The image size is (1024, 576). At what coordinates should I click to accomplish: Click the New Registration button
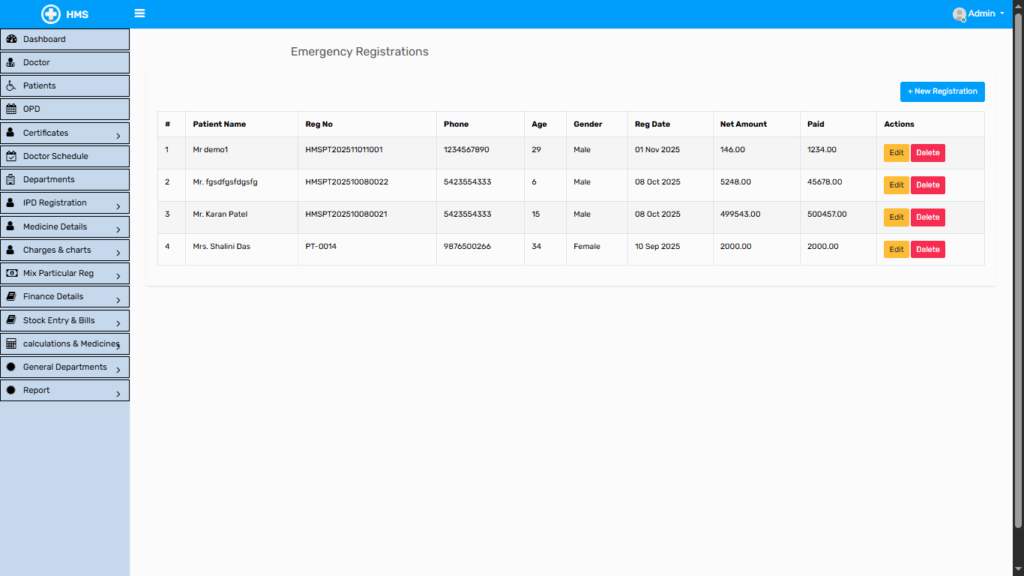(x=942, y=92)
